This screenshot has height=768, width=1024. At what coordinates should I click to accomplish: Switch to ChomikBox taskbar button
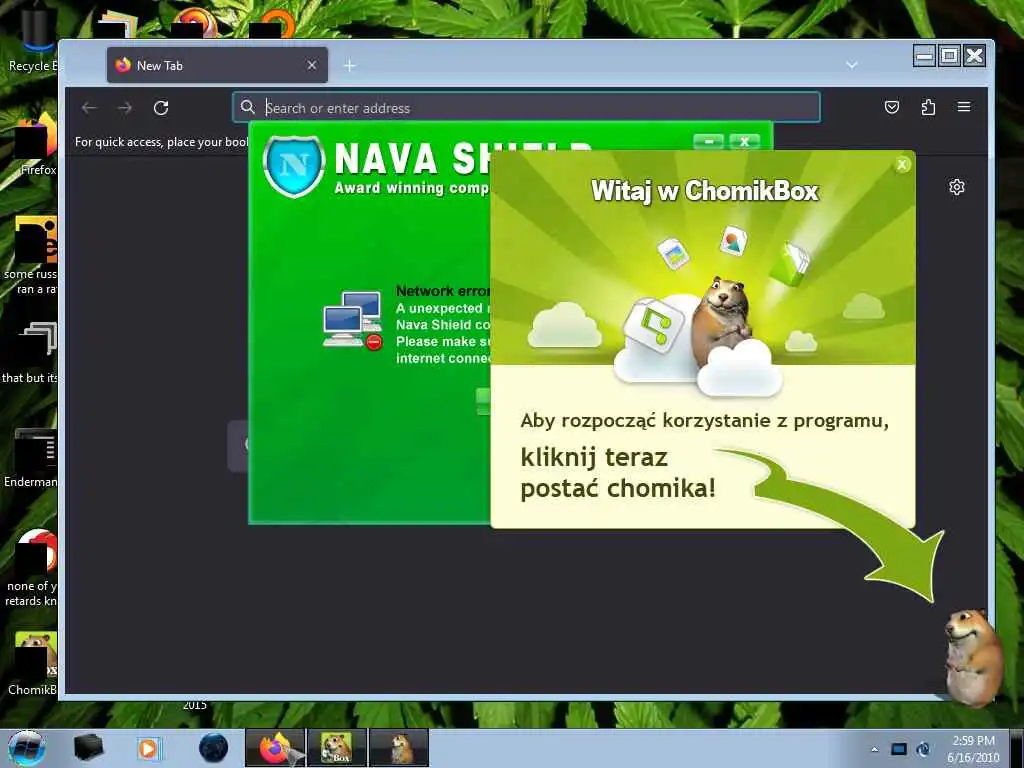point(337,748)
